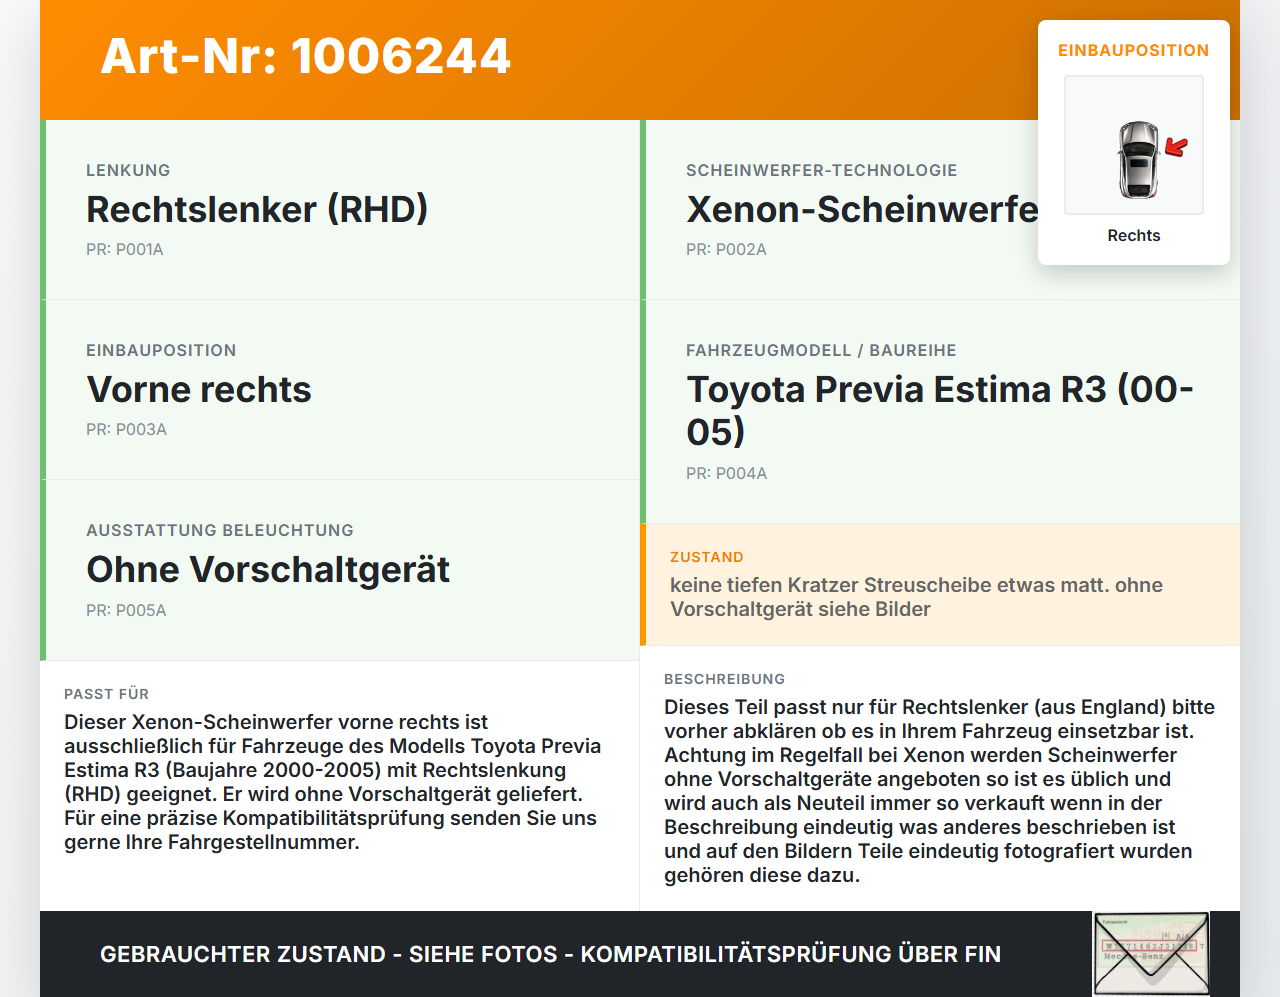Select PR: P004A code

coord(726,473)
